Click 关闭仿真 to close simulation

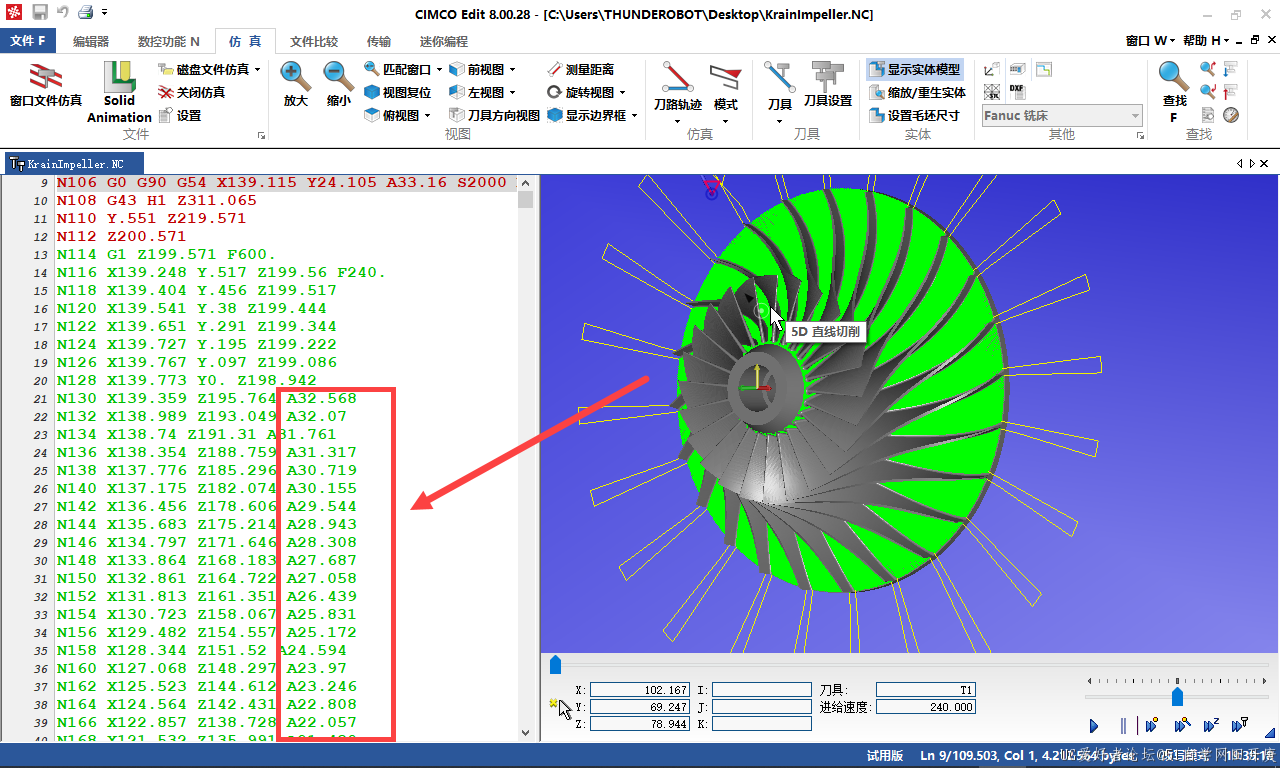192,92
